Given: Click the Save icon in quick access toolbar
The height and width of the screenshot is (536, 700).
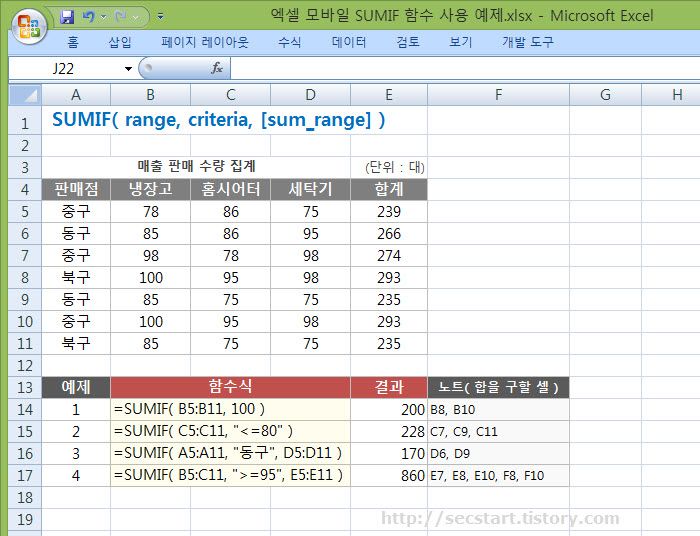Looking at the screenshot, I should click(67, 17).
